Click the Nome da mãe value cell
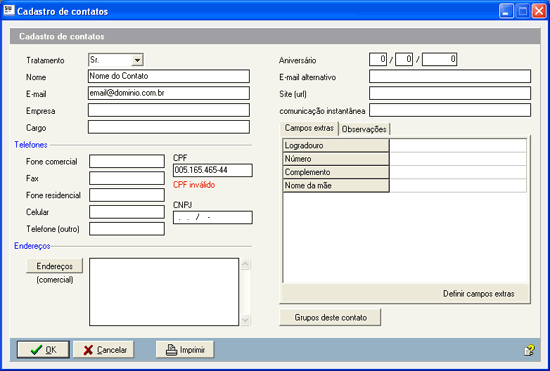This screenshot has width=550, height=371. pos(458,186)
